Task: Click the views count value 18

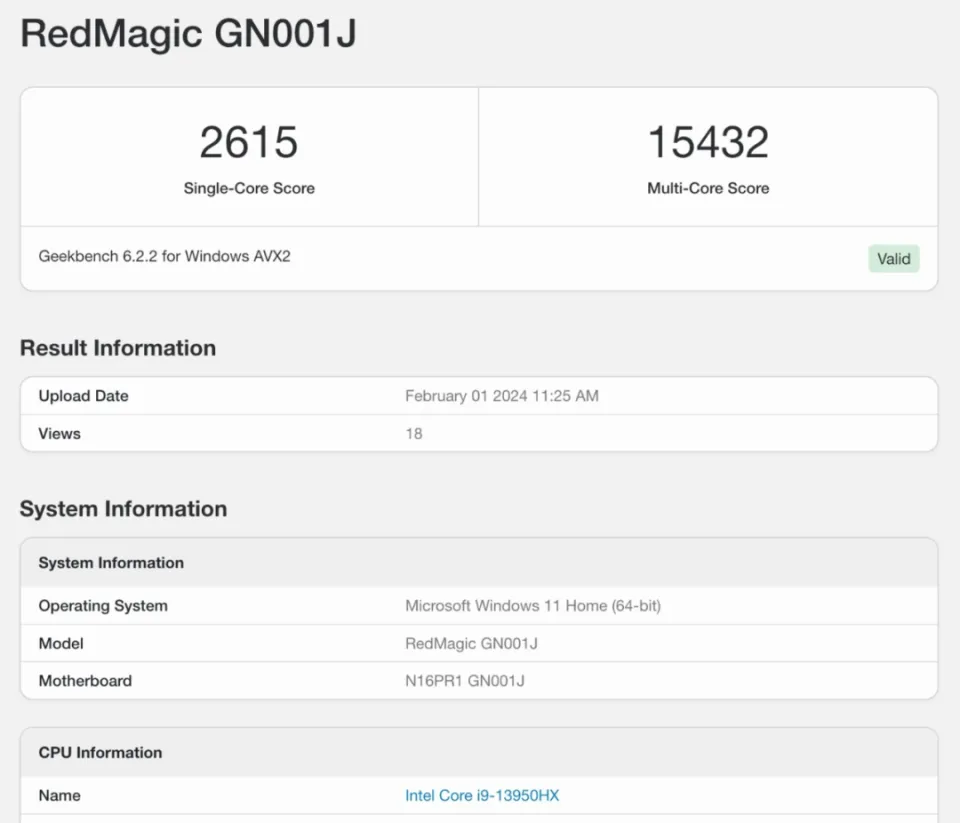Action: [414, 434]
